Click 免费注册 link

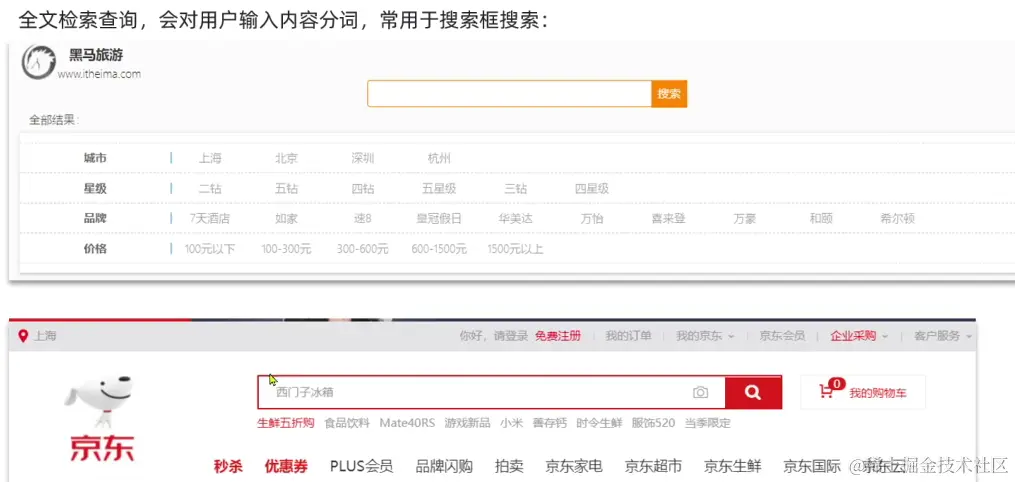557,336
